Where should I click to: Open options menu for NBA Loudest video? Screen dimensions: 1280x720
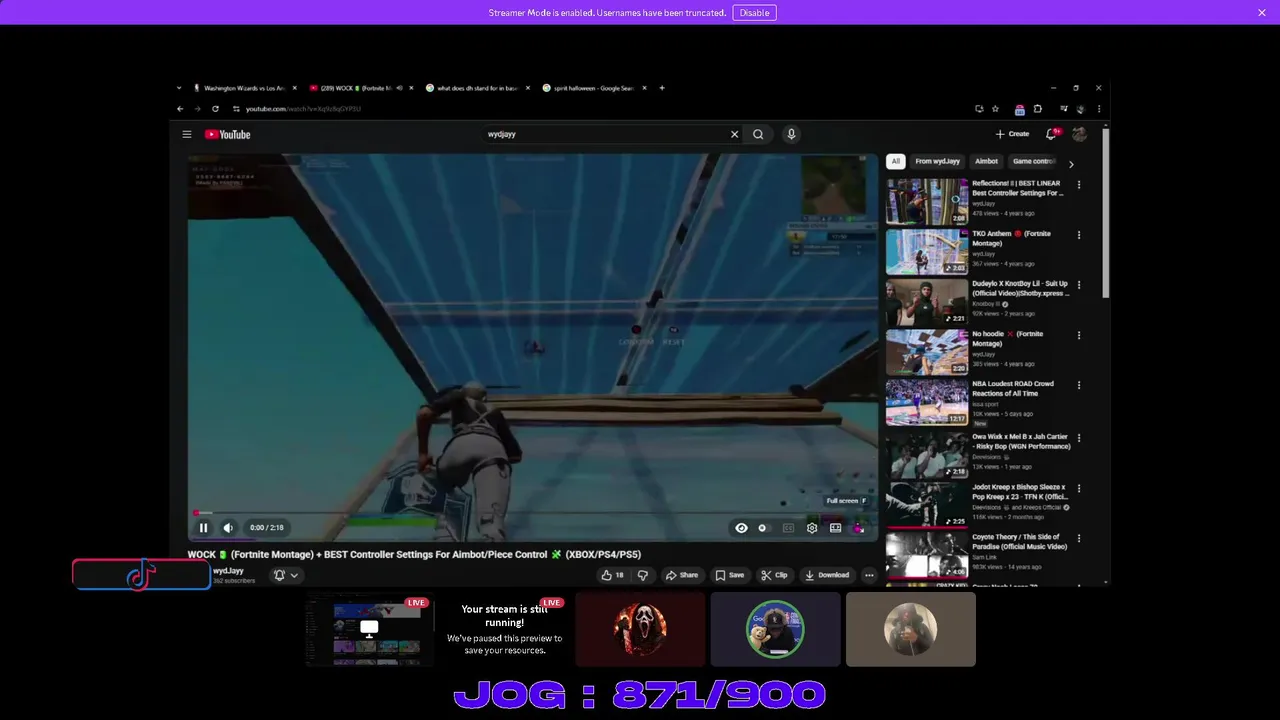(x=1078, y=385)
